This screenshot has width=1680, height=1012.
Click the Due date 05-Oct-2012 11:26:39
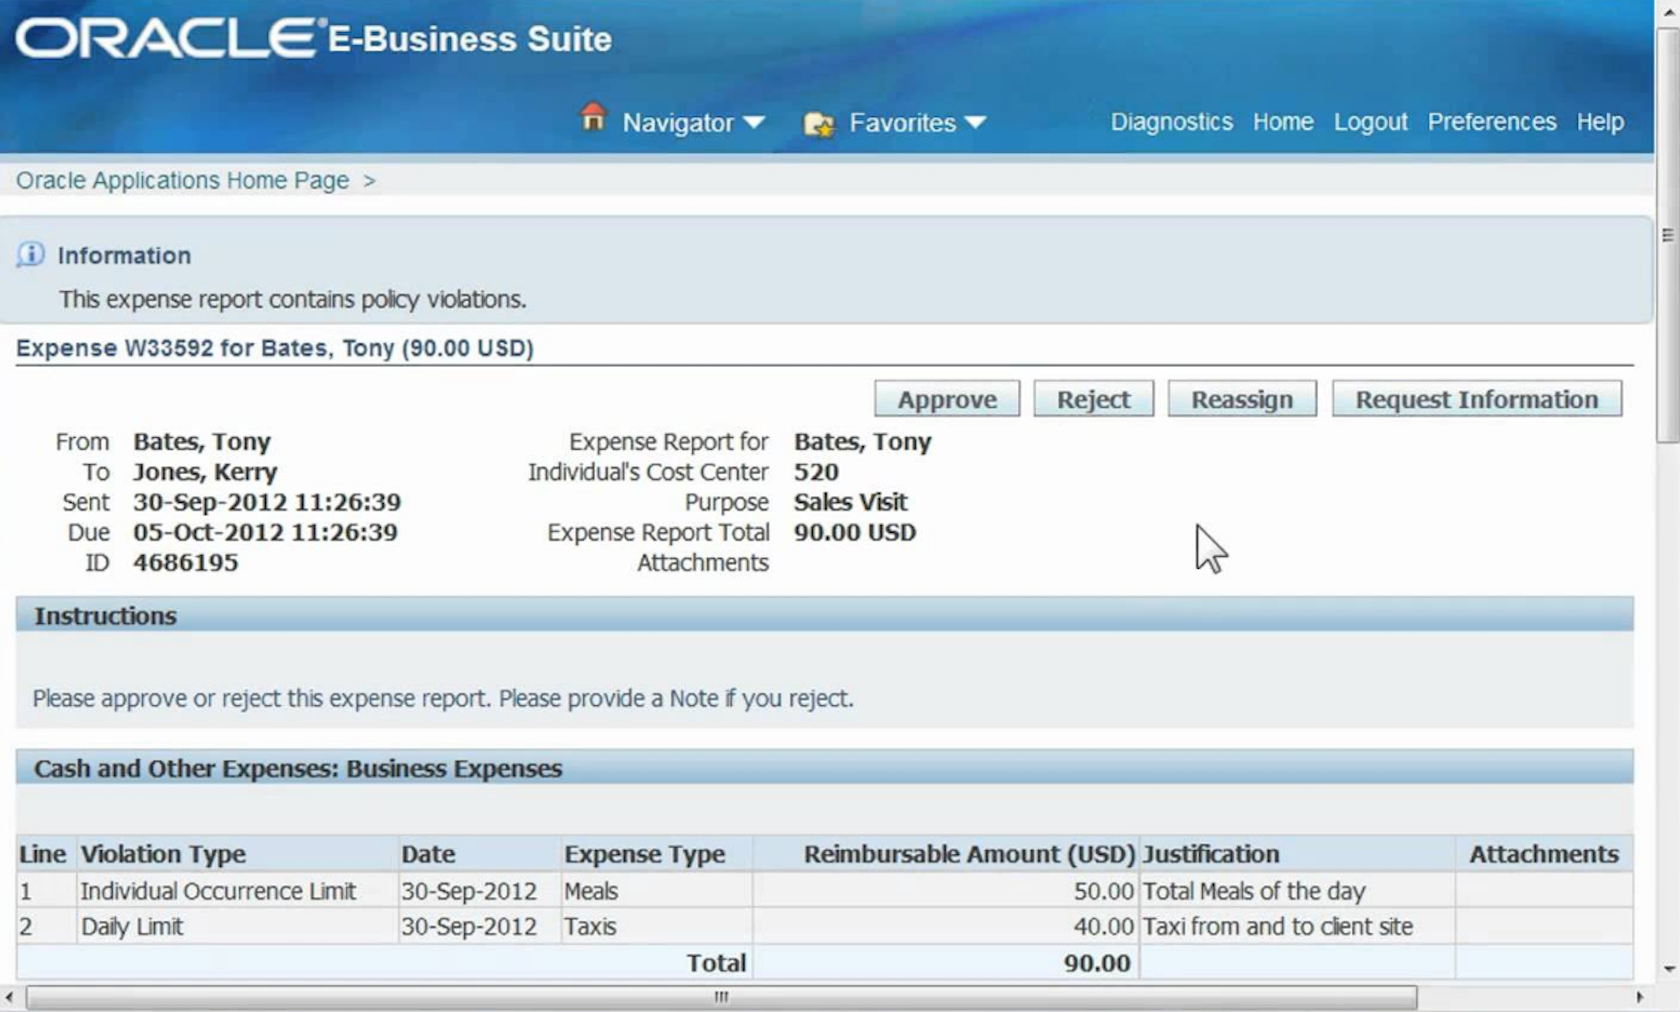click(x=265, y=532)
